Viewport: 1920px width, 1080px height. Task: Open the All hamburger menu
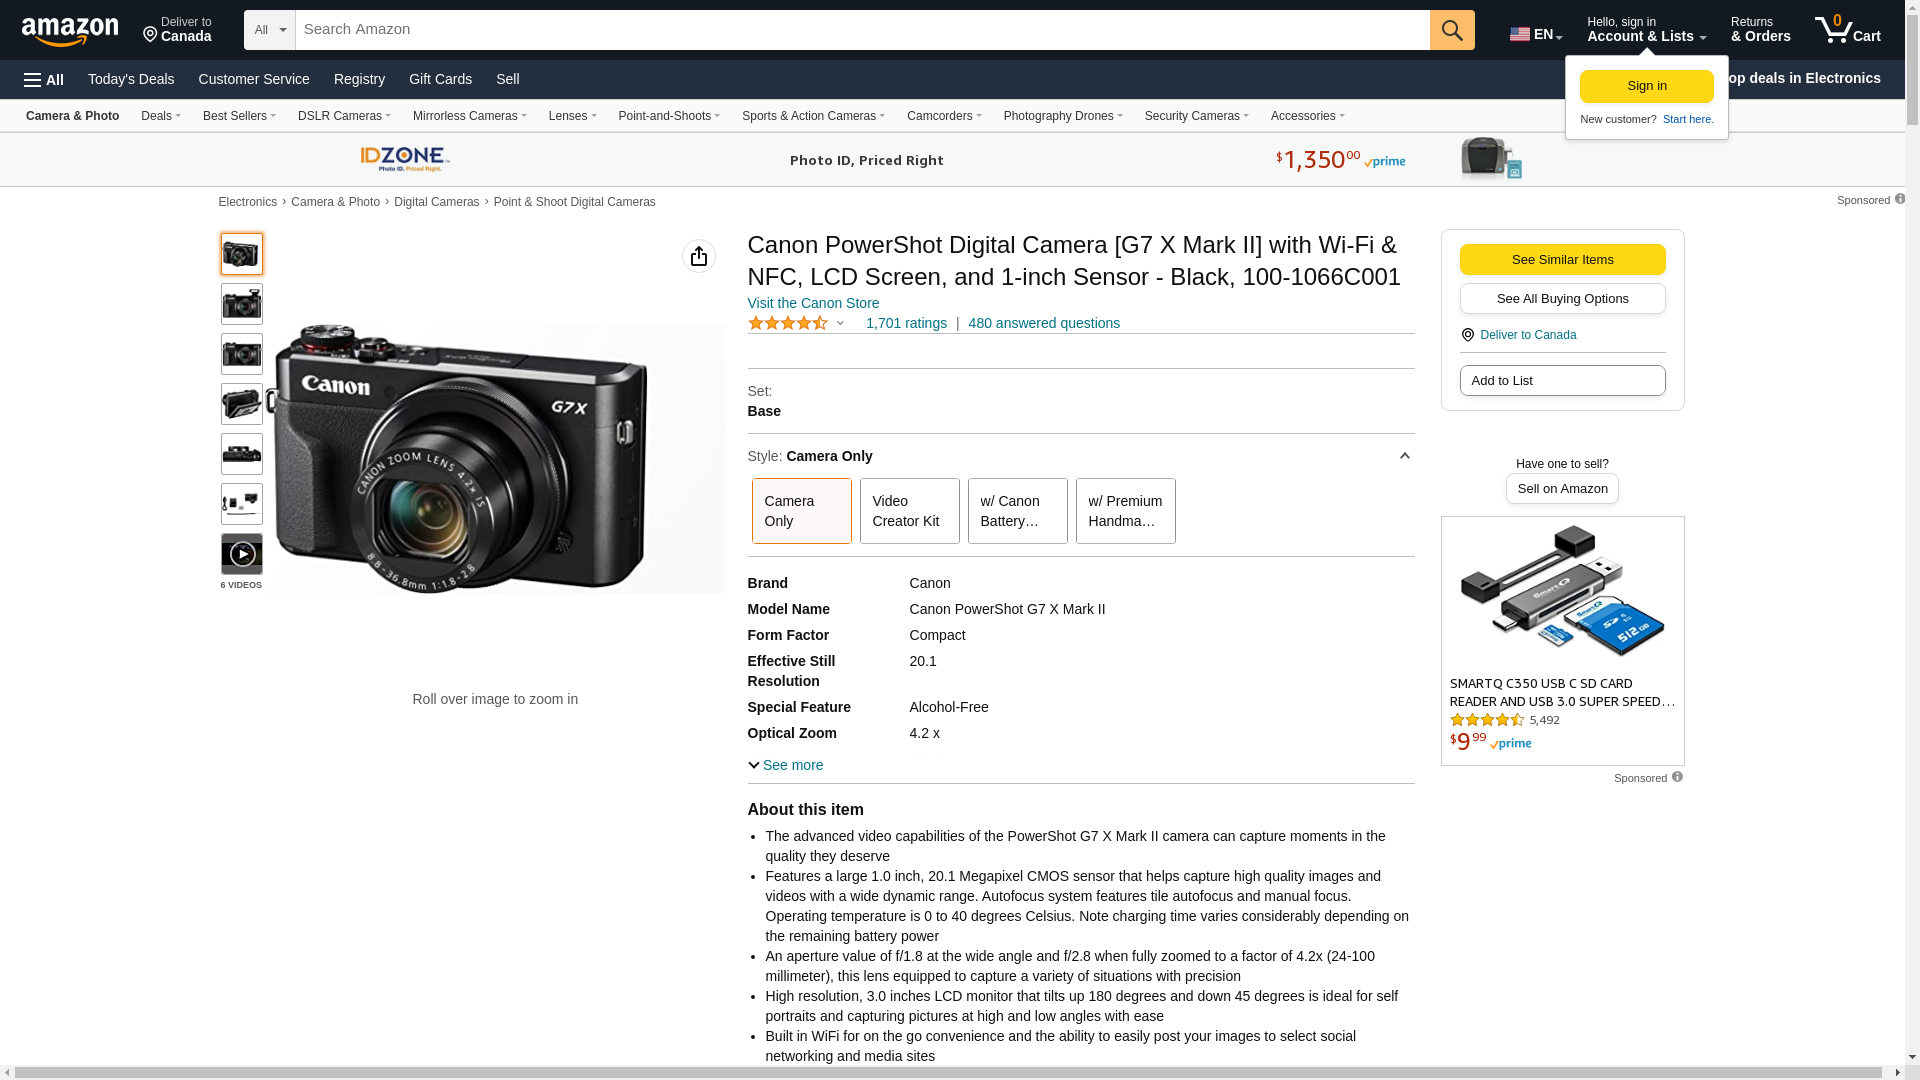pos(44,79)
